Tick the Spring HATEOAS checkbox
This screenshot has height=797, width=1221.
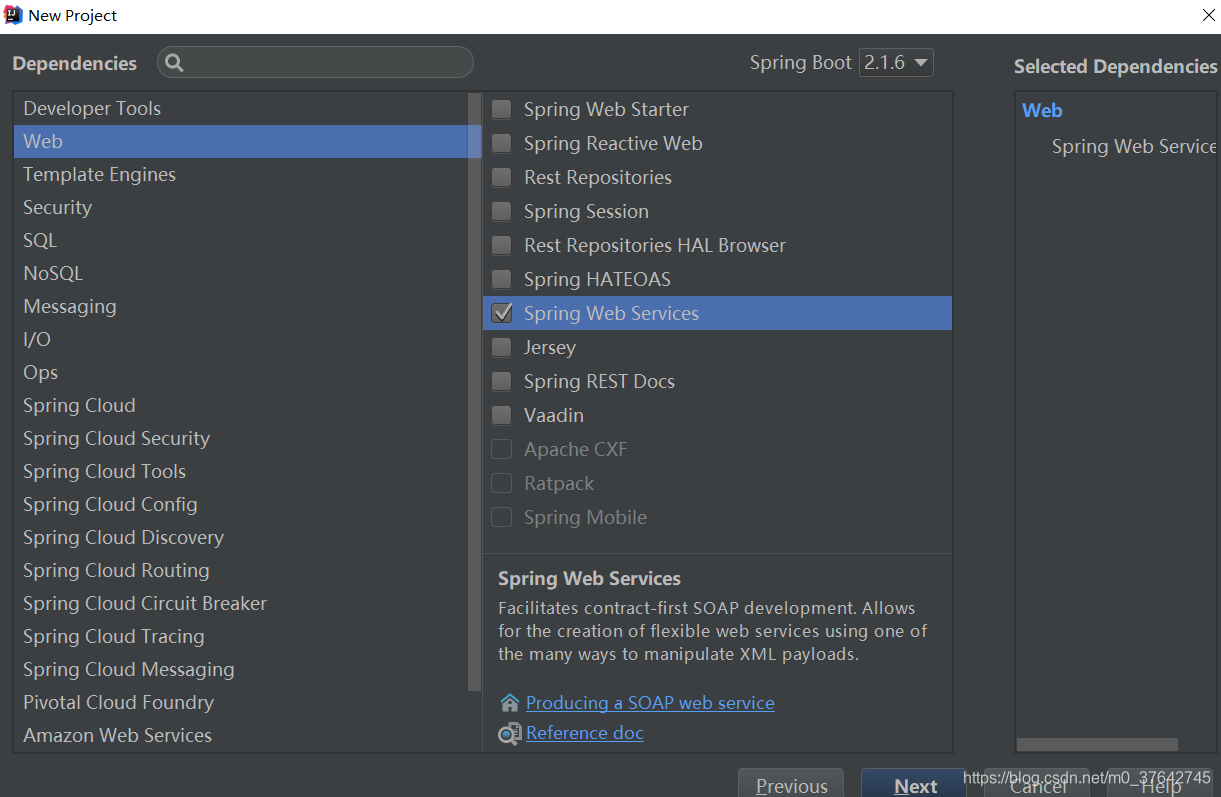[x=502, y=279]
